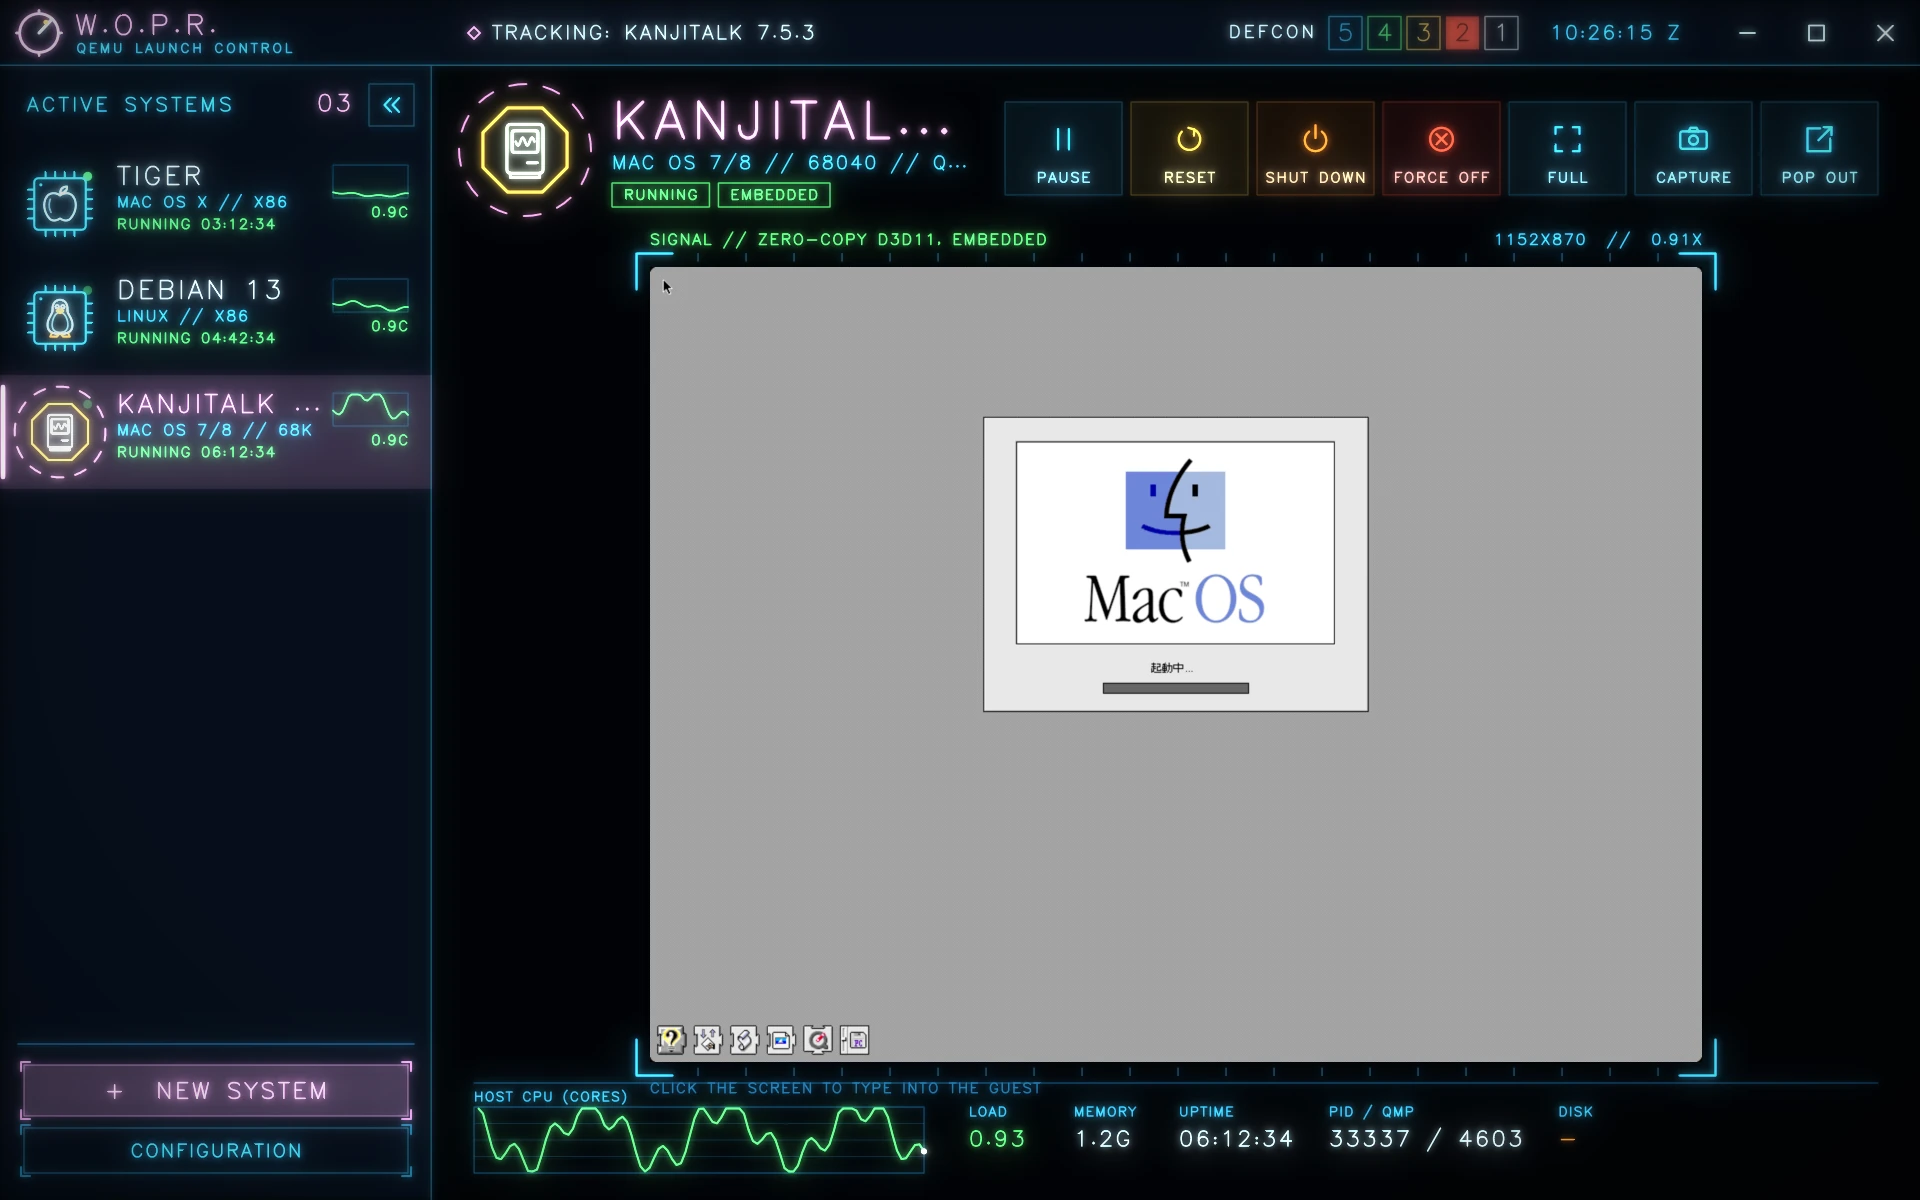The image size is (1920, 1200).
Task: Click Debian's RUNNING 04:42:34 status
Action: point(196,338)
